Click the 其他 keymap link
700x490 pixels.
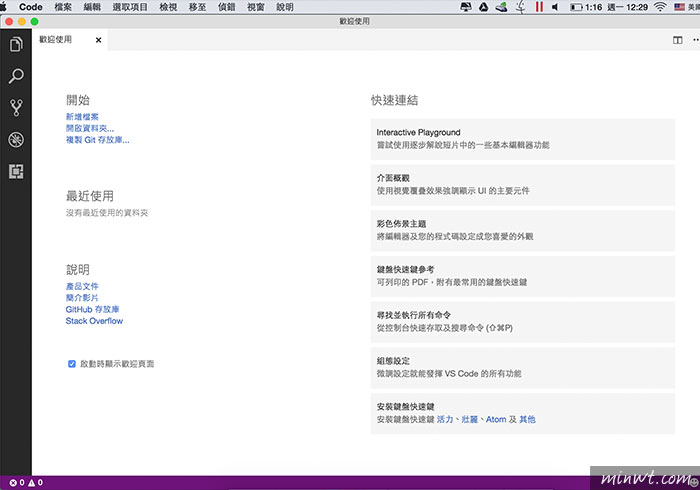tap(527, 419)
